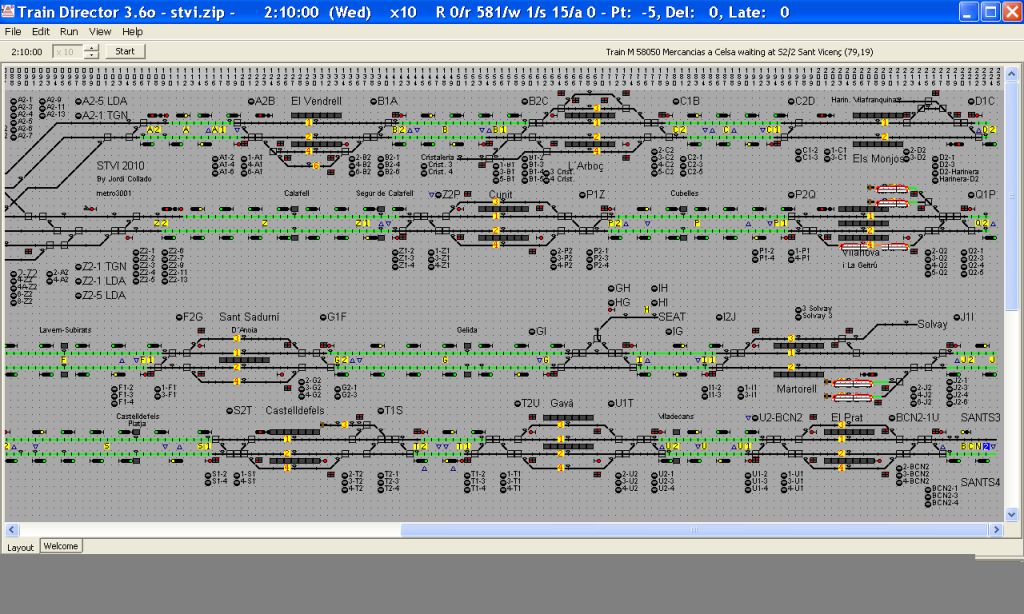Select the B1A itinerary button
Screen dimensions: 1024x614
(372, 101)
